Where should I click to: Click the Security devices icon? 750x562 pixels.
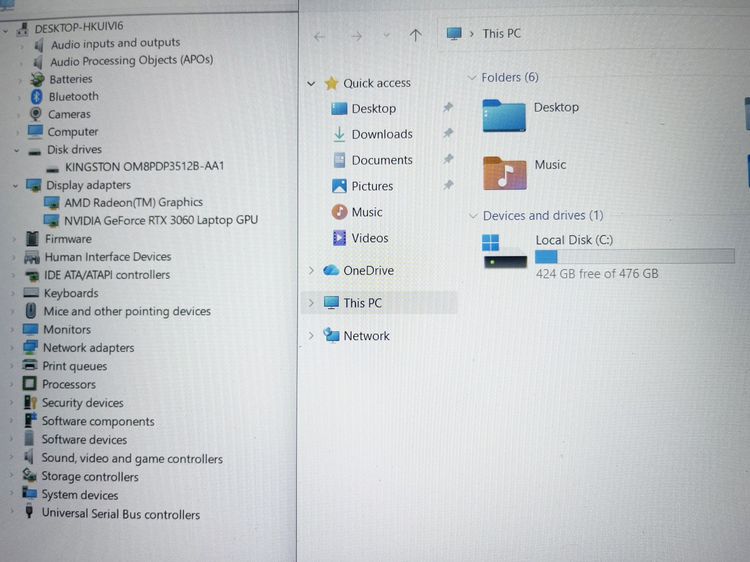pyautogui.click(x=30, y=402)
